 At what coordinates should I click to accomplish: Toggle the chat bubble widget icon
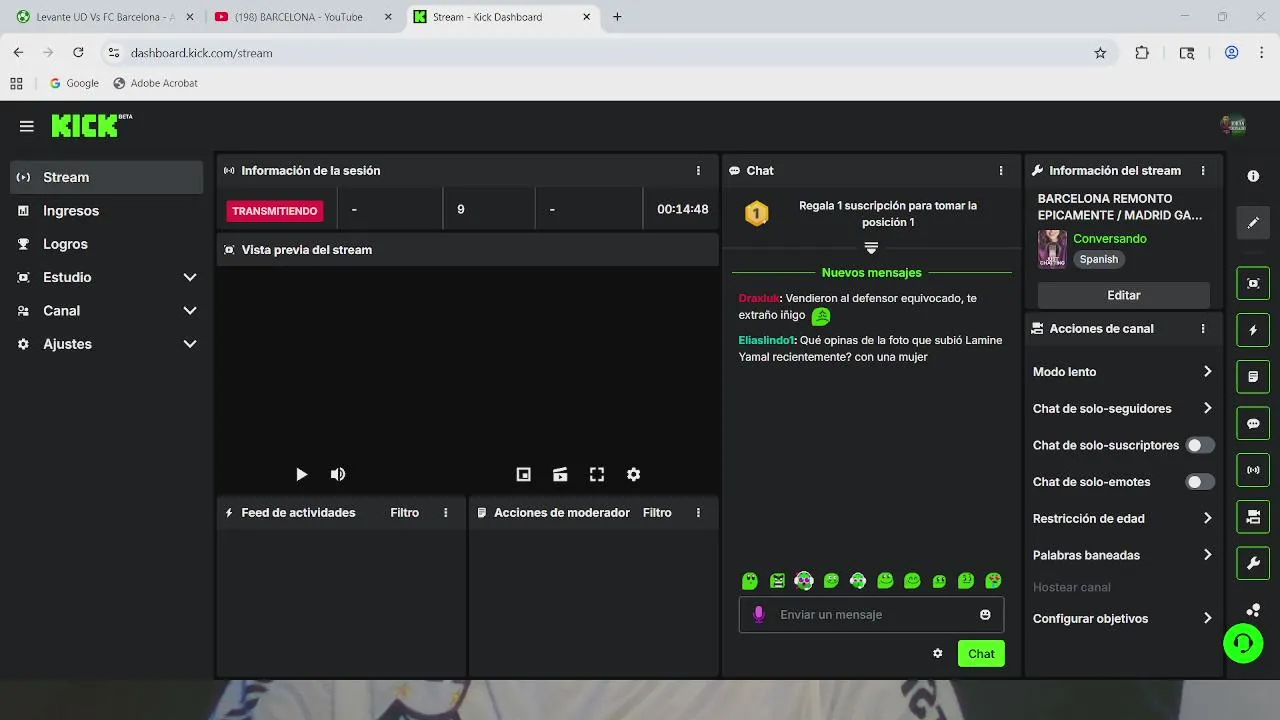click(1253, 424)
